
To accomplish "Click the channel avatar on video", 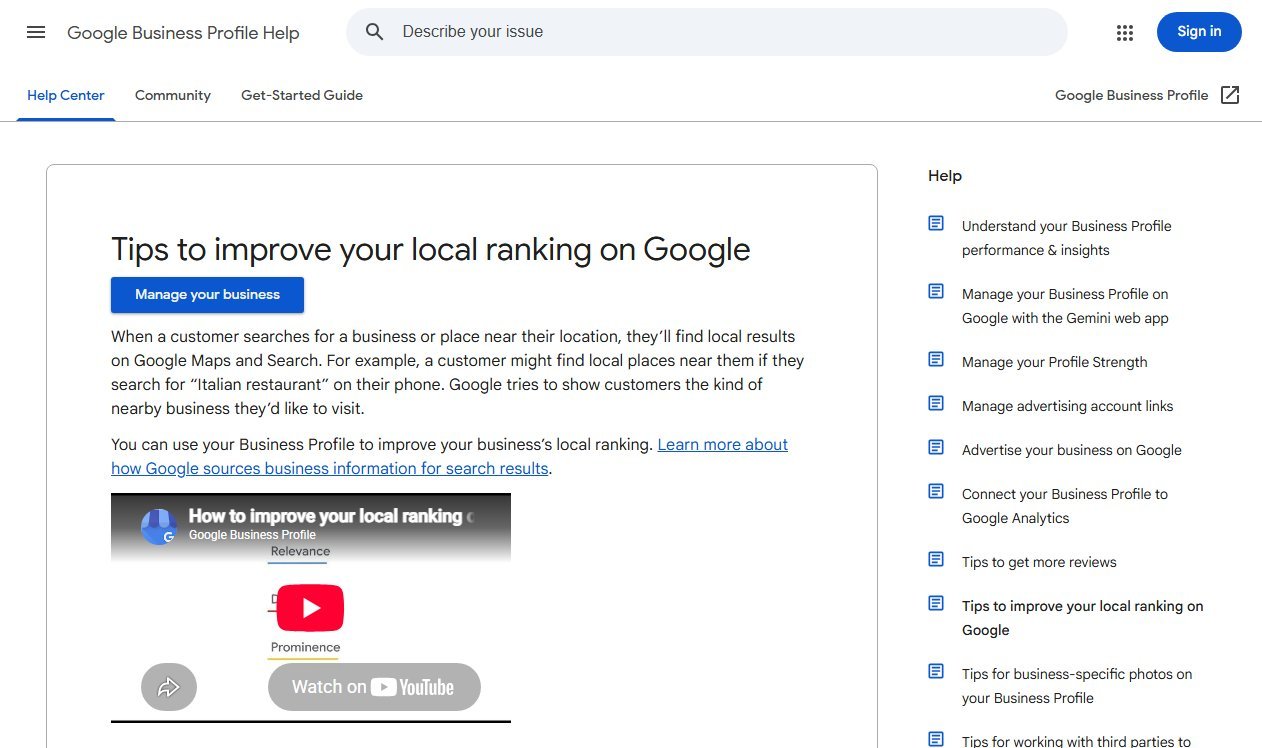I will pyautogui.click(x=159, y=527).
